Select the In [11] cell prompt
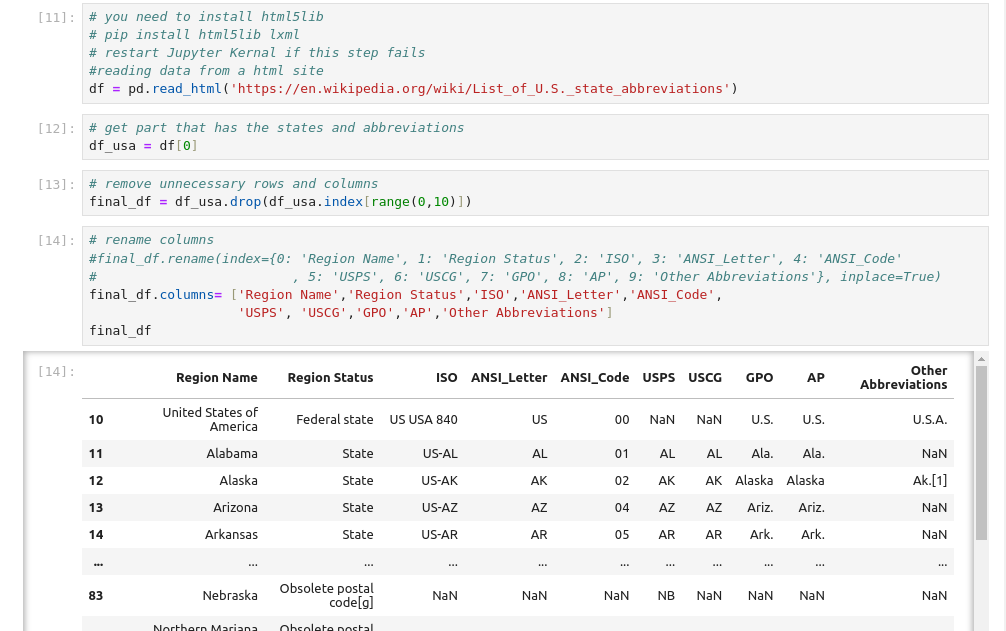 point(56,17)
